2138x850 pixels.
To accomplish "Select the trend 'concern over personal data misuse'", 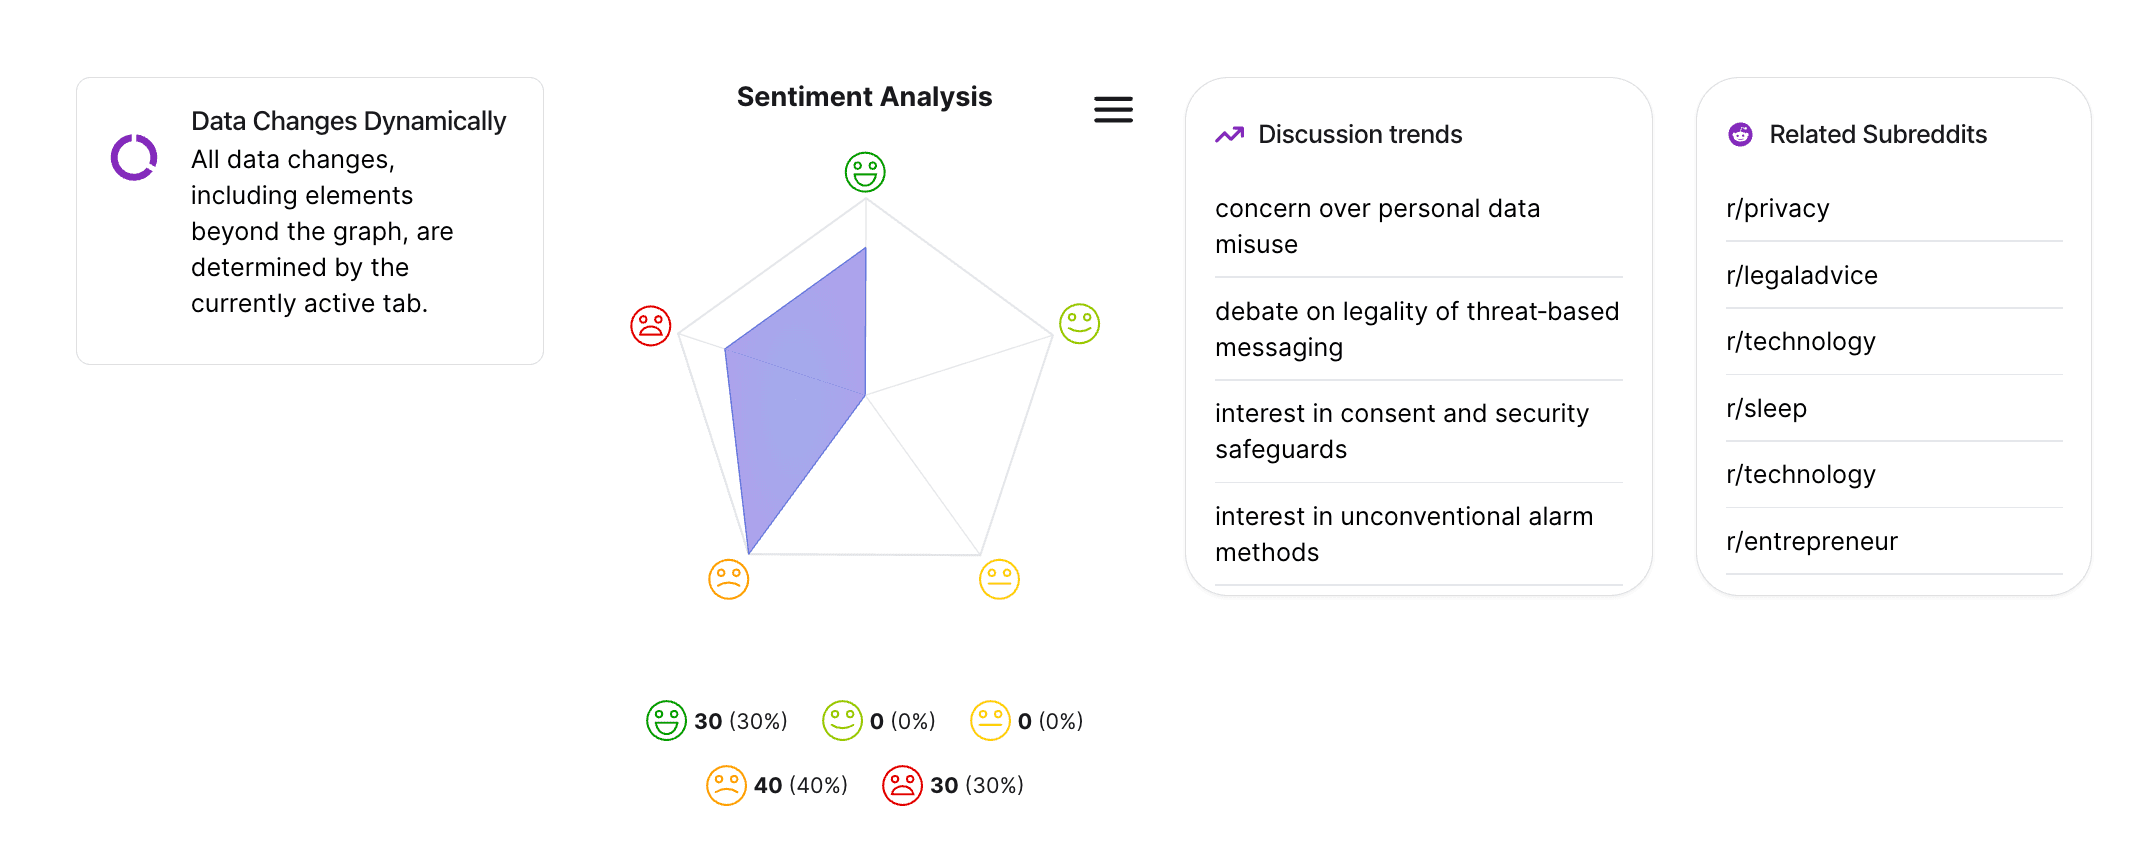I will (1377, 227).
